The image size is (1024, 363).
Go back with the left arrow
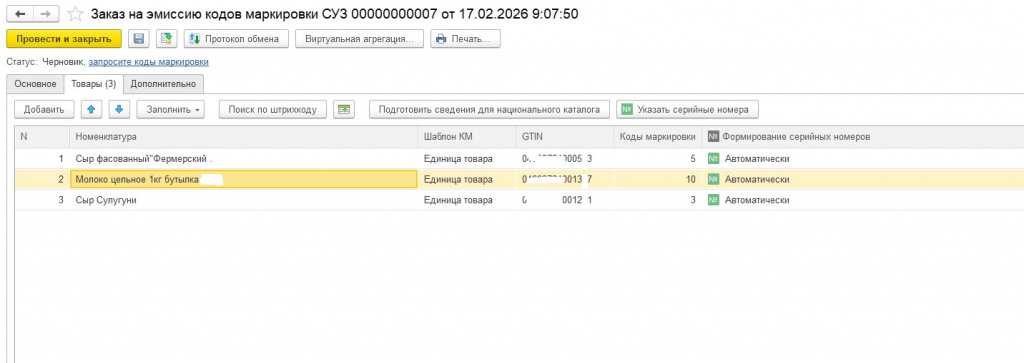pos(19,14)
